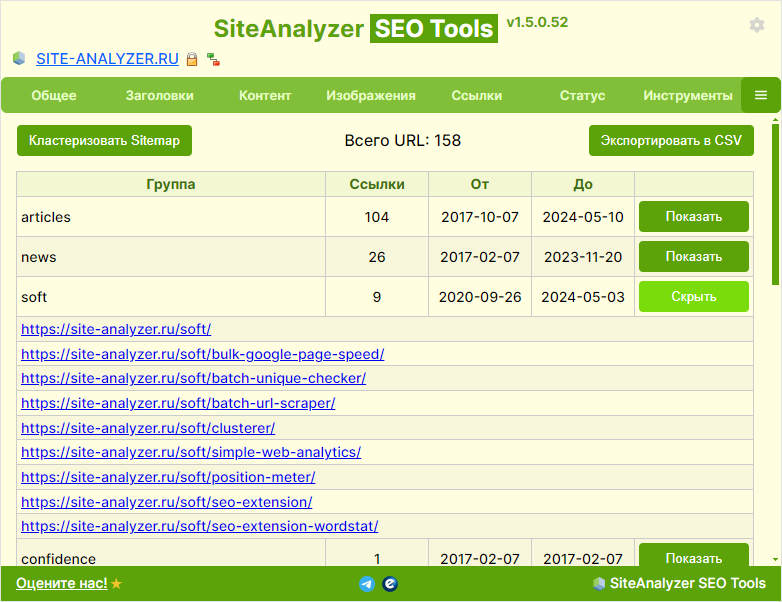Open the Изображения tab
This screenshot has height=602, width=782.
coord(371,95)
